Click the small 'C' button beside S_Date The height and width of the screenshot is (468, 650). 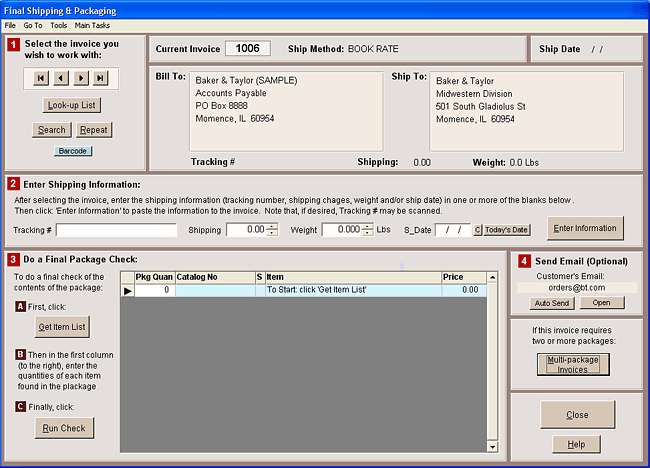[x=477, y=230]
